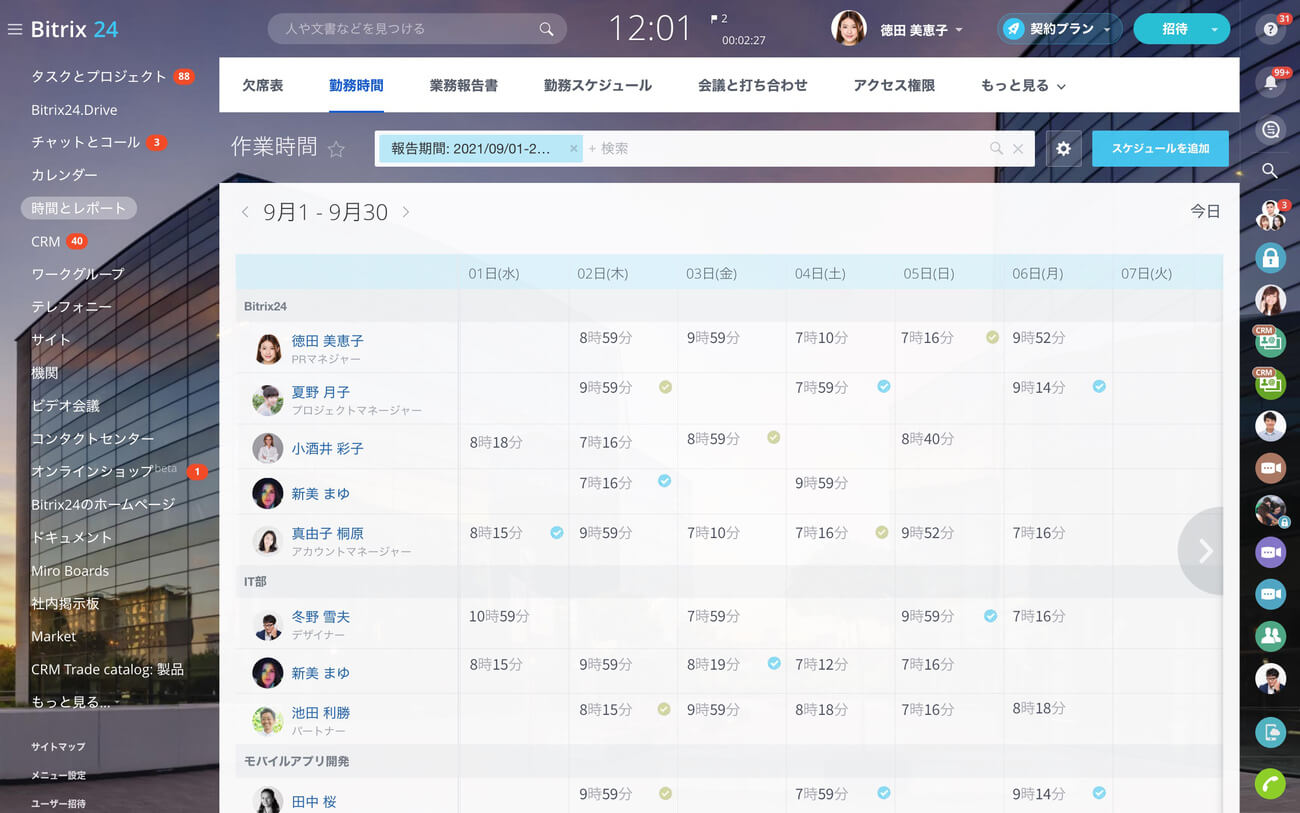Open Bitrix24.Drive in the left menu
Viewport: 1300px width, 813px height.
pos(74,109)
